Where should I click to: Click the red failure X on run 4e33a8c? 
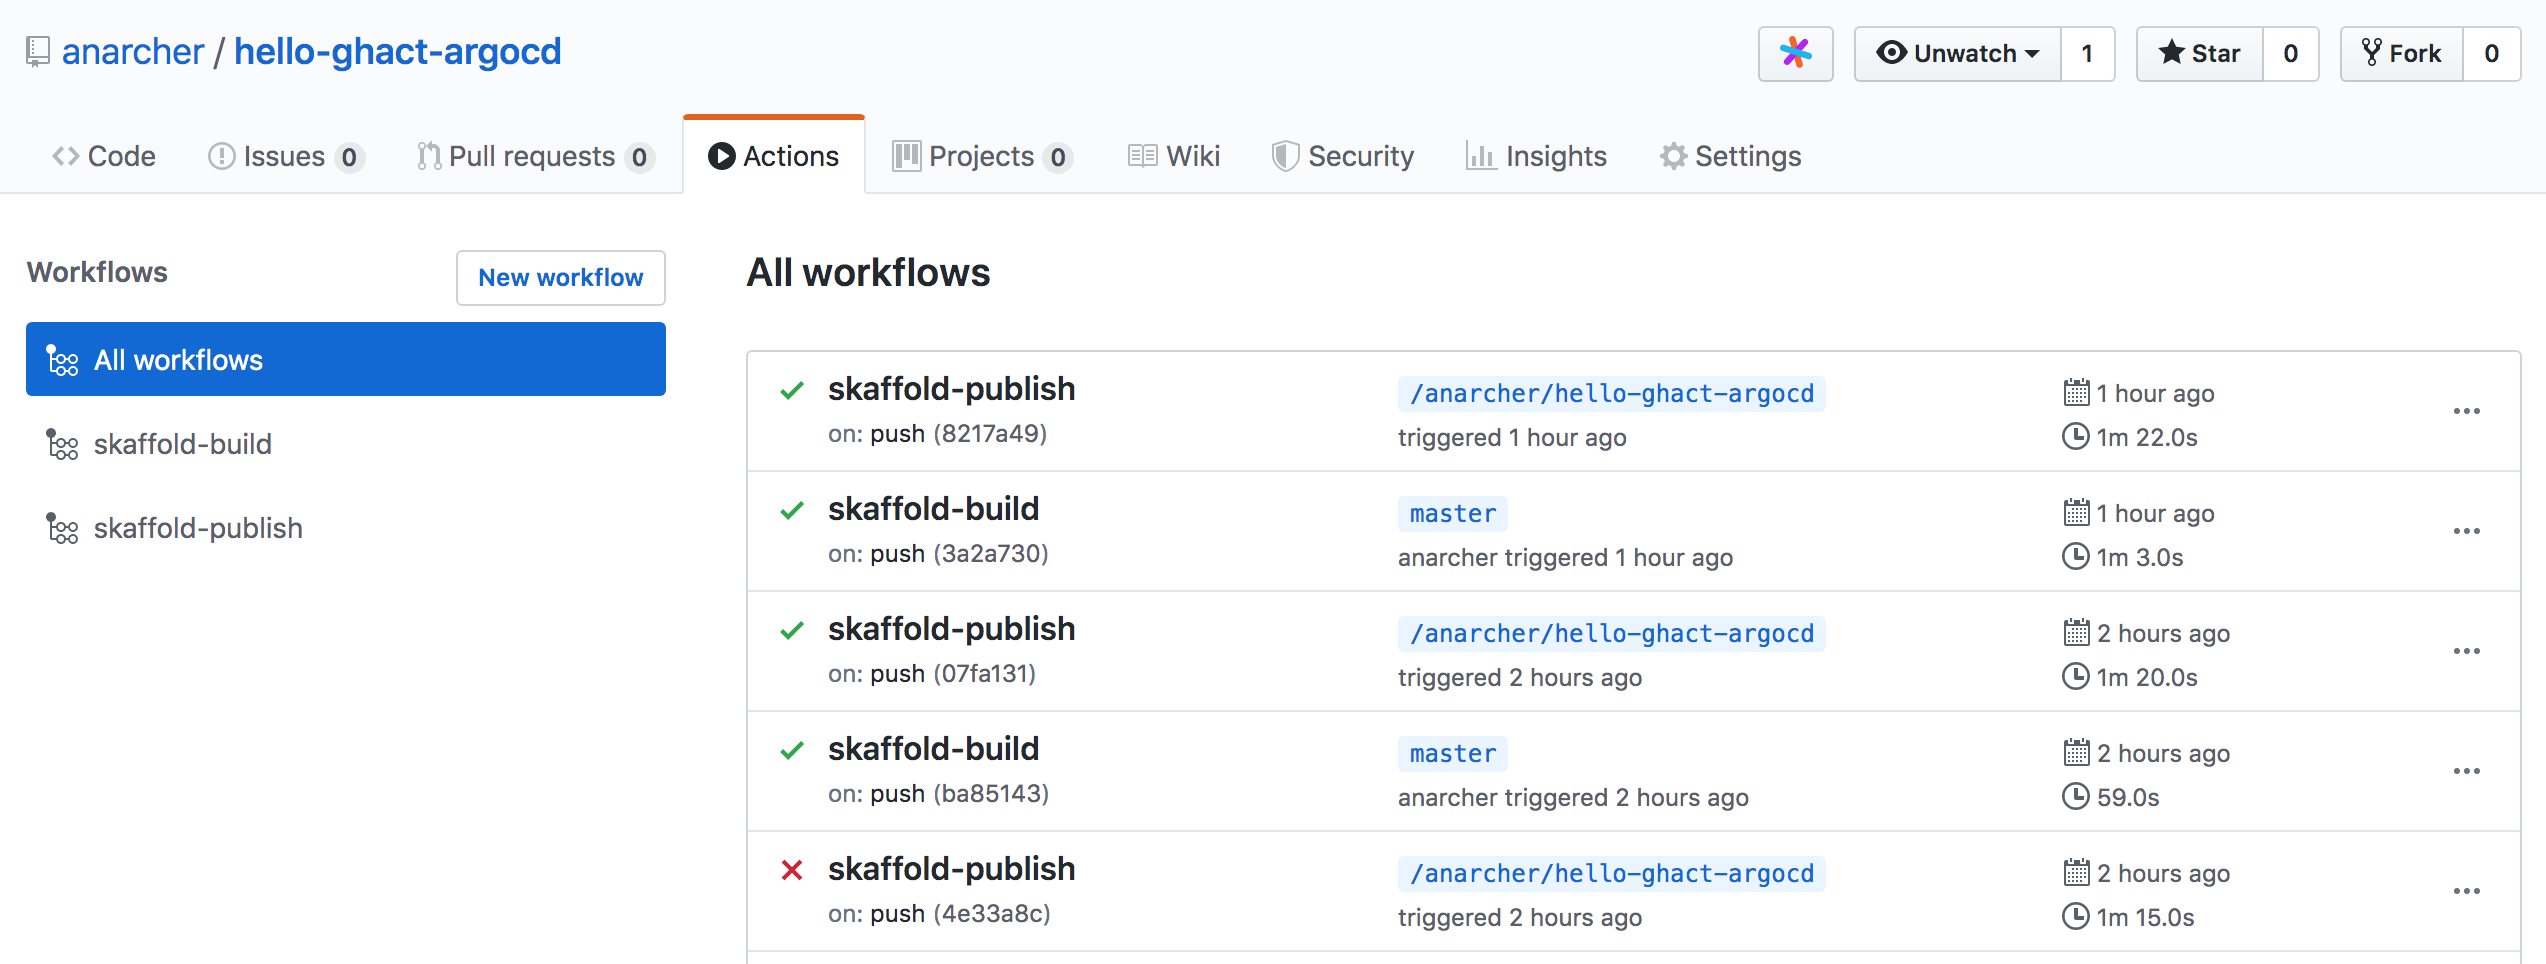[x=792, y=870]
